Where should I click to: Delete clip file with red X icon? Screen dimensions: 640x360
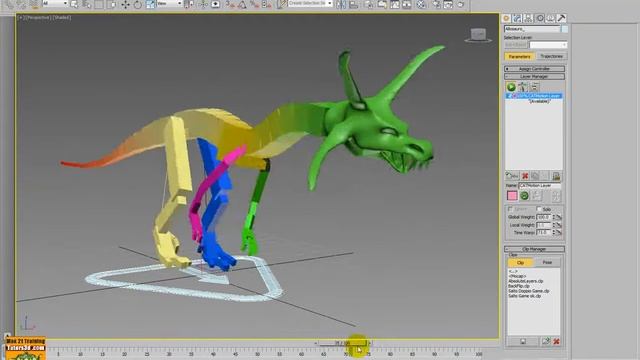pos(556,341)
